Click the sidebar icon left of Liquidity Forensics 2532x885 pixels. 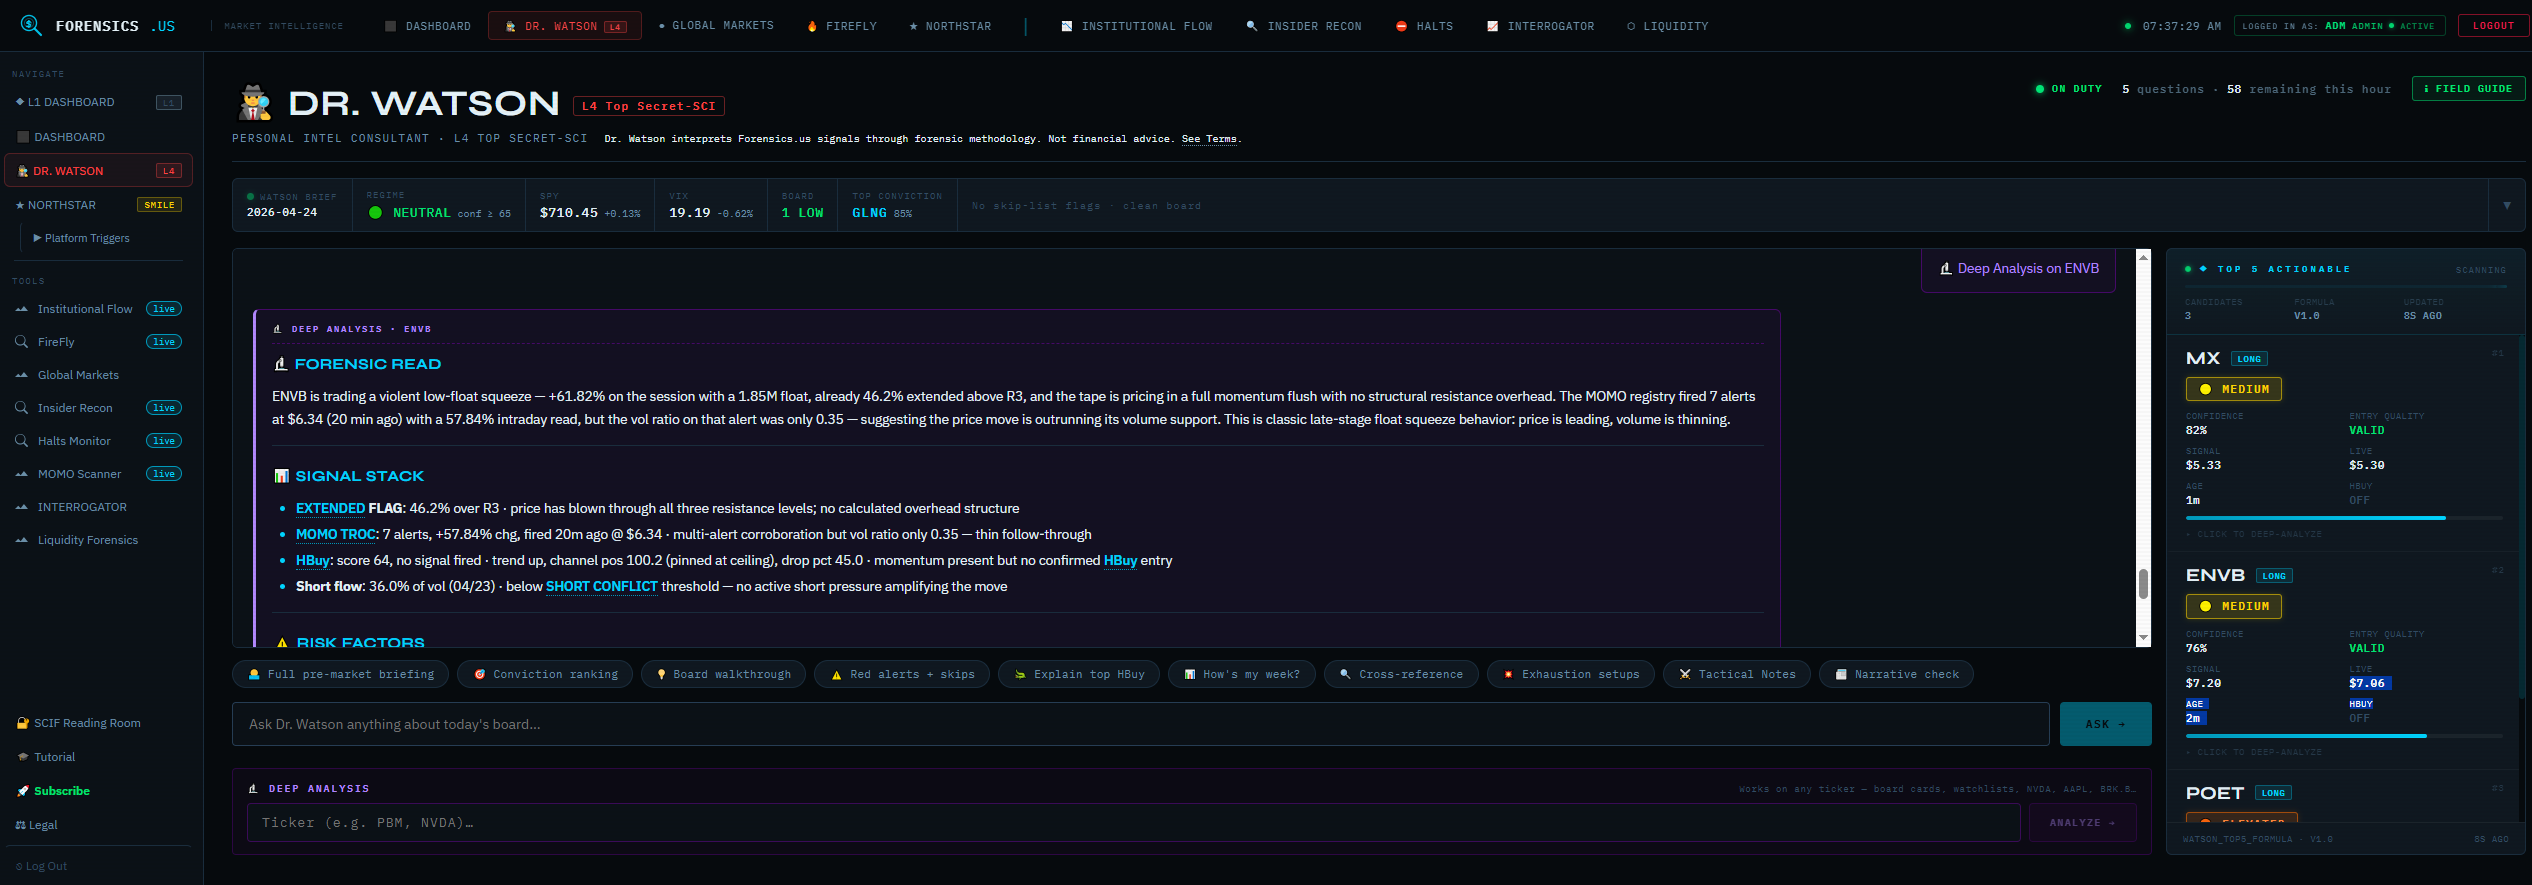[x=22, y=541]
